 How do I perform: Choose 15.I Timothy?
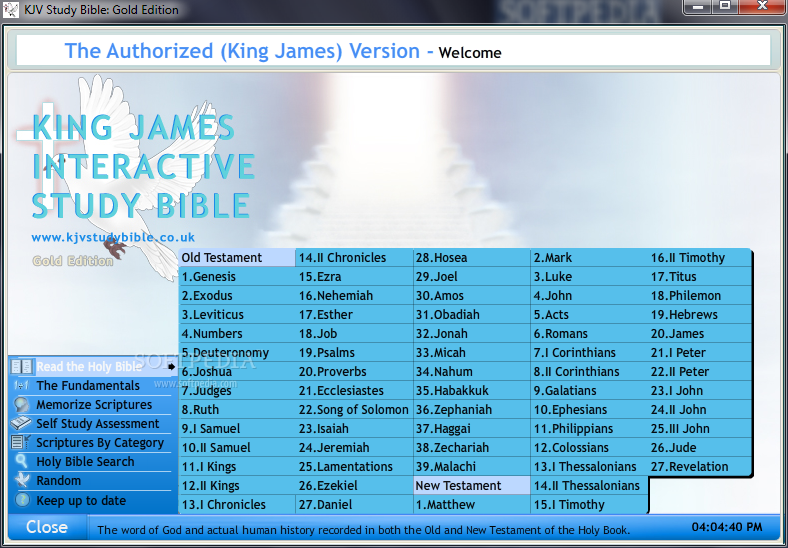pos(589,505)
